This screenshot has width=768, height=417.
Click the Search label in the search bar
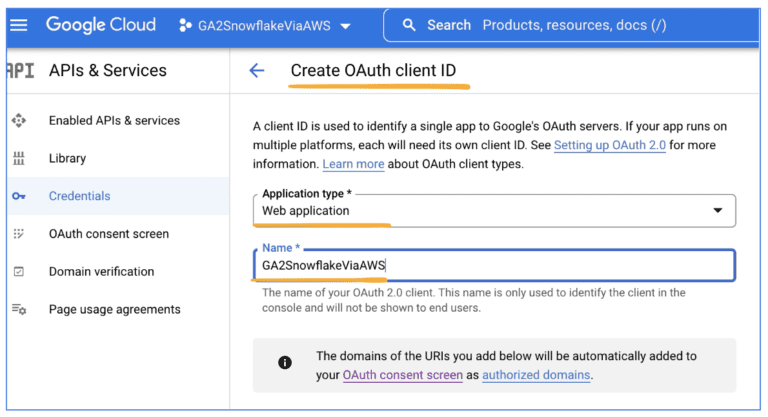(x=449, y=25)
